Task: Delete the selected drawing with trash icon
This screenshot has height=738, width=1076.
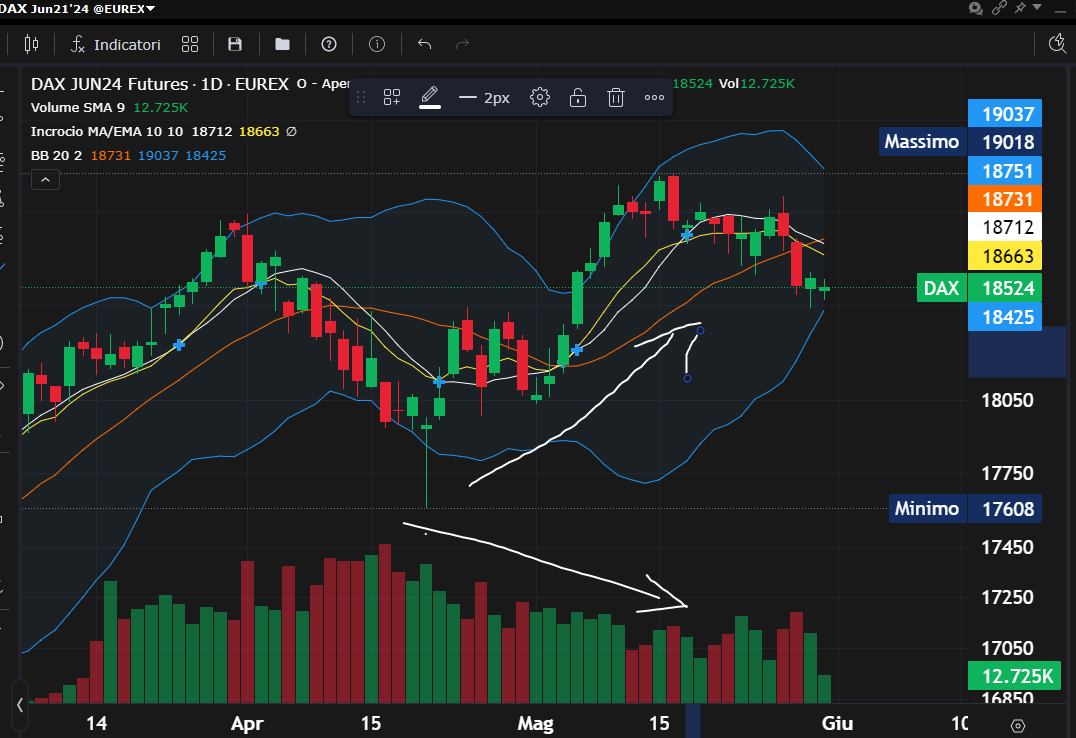Action: point(616,97)
